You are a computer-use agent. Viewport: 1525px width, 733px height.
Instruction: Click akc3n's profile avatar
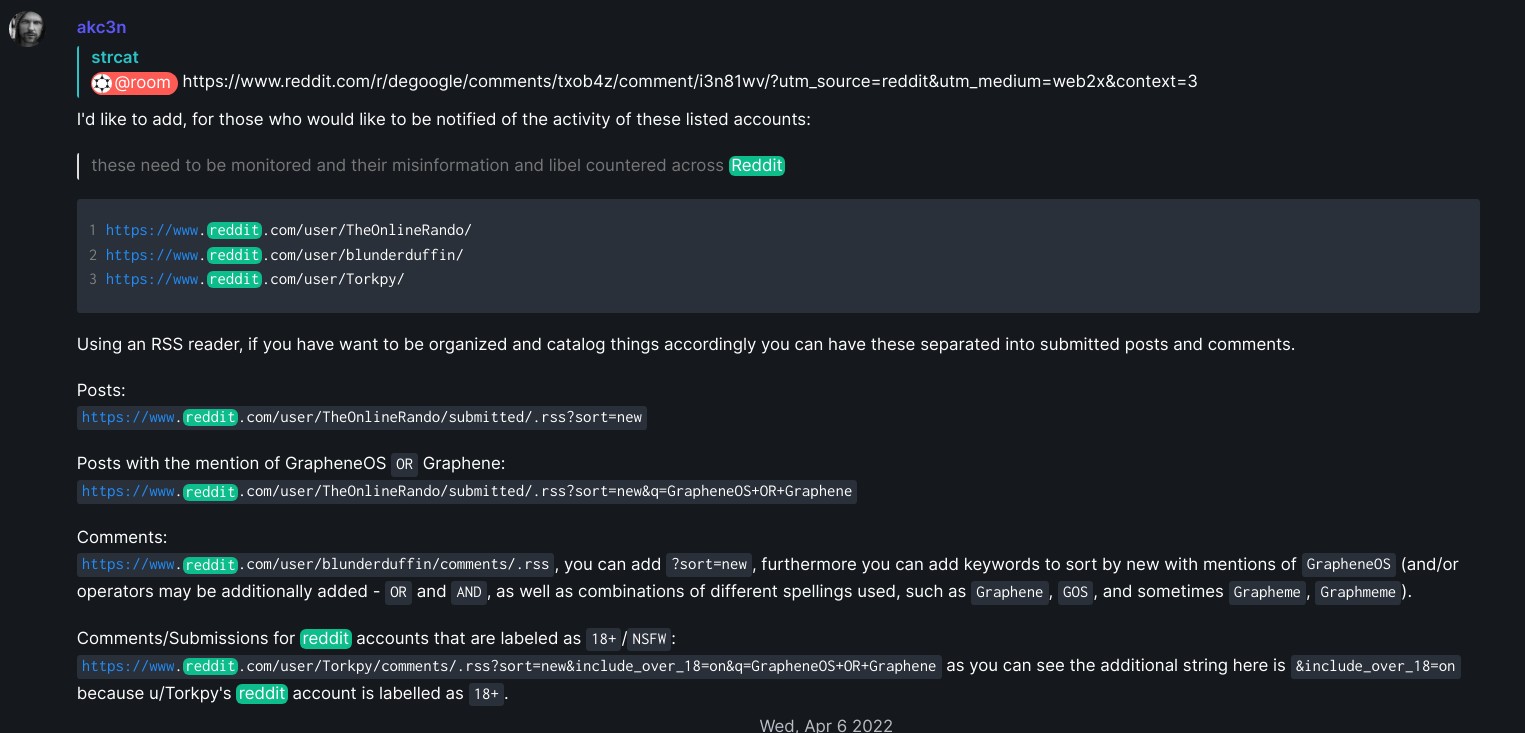click(x=27, y=29)
